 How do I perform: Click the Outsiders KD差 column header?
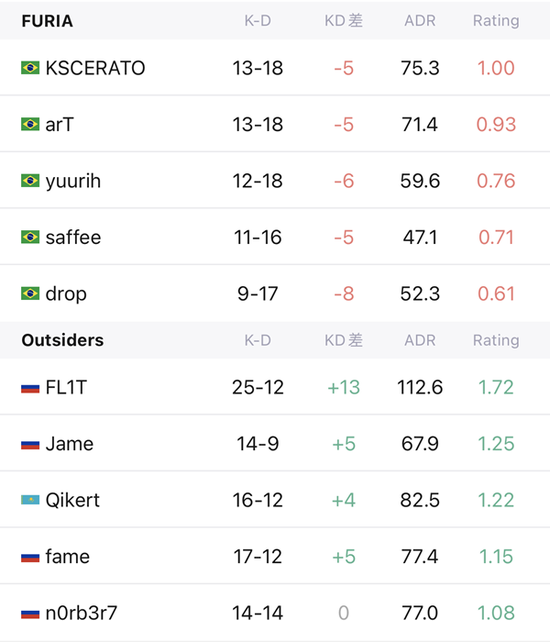[343, 340]
